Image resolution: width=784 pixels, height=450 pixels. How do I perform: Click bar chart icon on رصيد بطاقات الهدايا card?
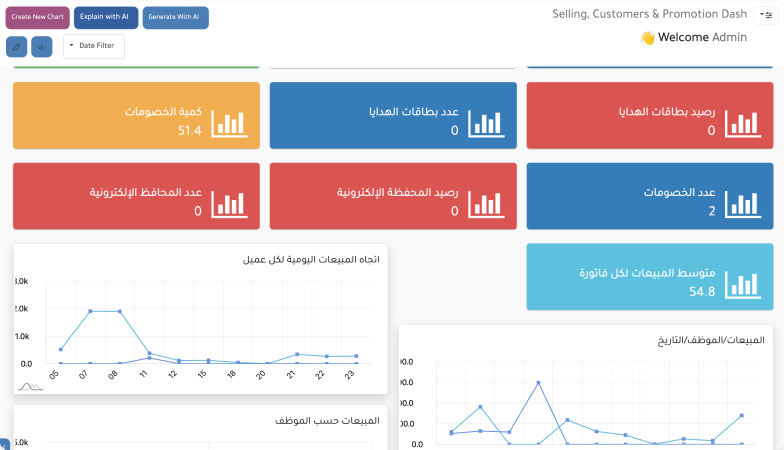(742, 122)
